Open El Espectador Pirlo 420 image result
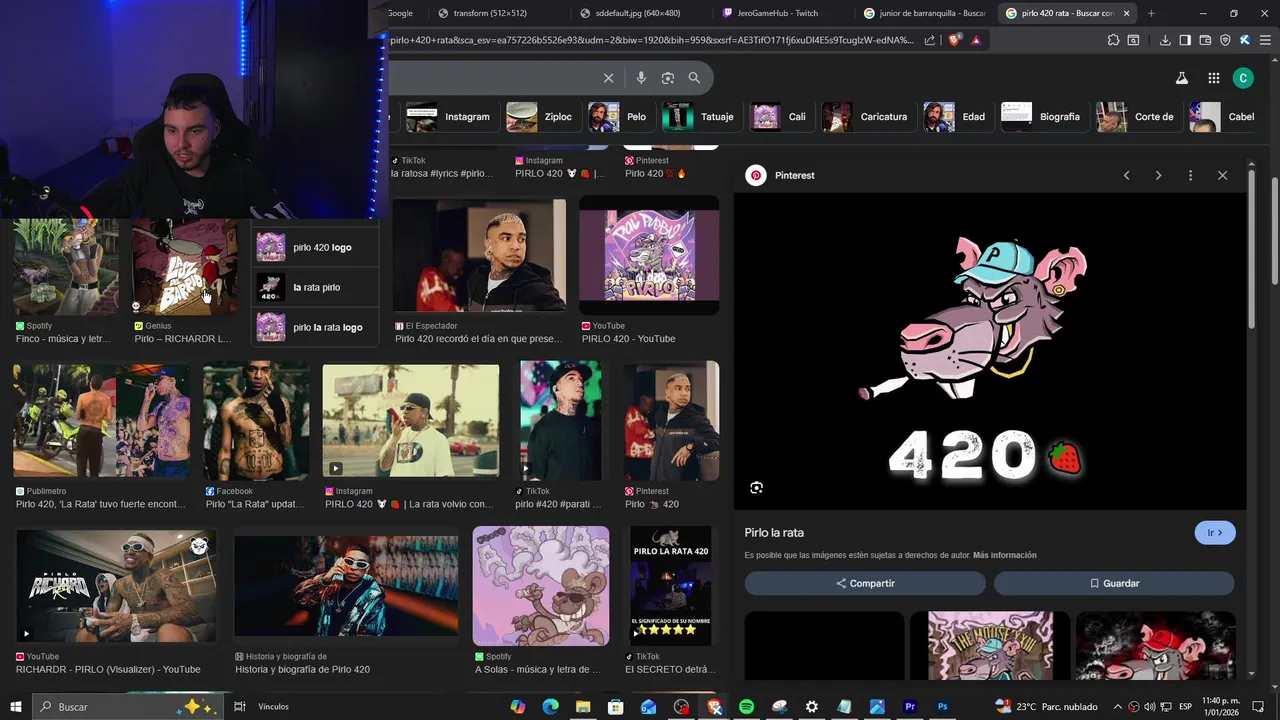The height and width of the screenshot is (720, 1280). point(479,255)
